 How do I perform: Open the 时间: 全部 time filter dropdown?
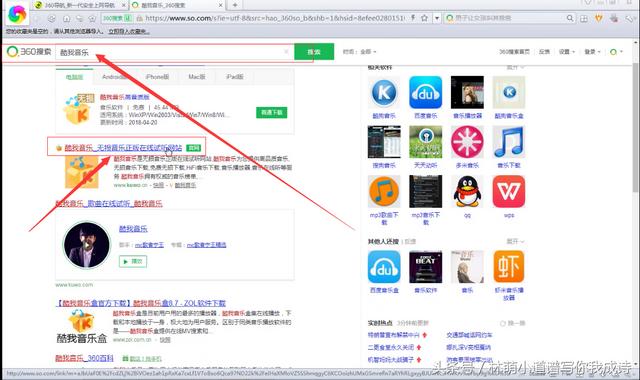pos(359,52)
